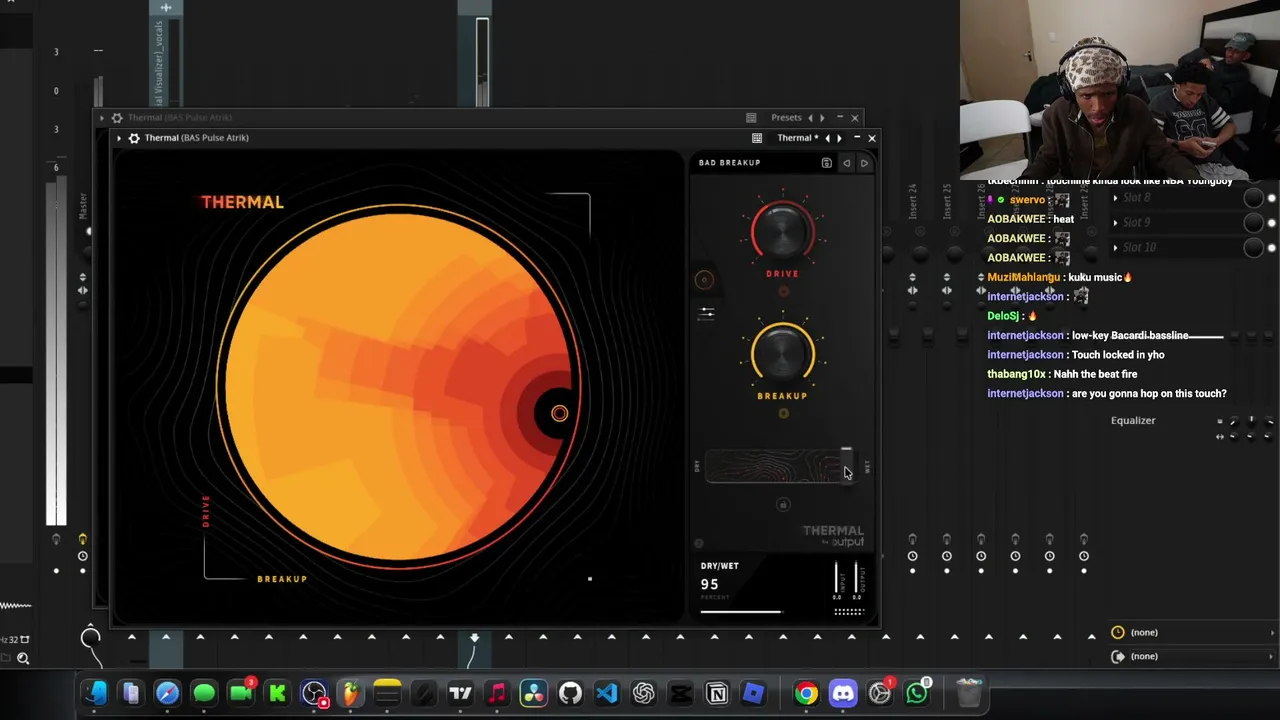Click the Input level meter
Screen dimensions: 1280x720
838,579
